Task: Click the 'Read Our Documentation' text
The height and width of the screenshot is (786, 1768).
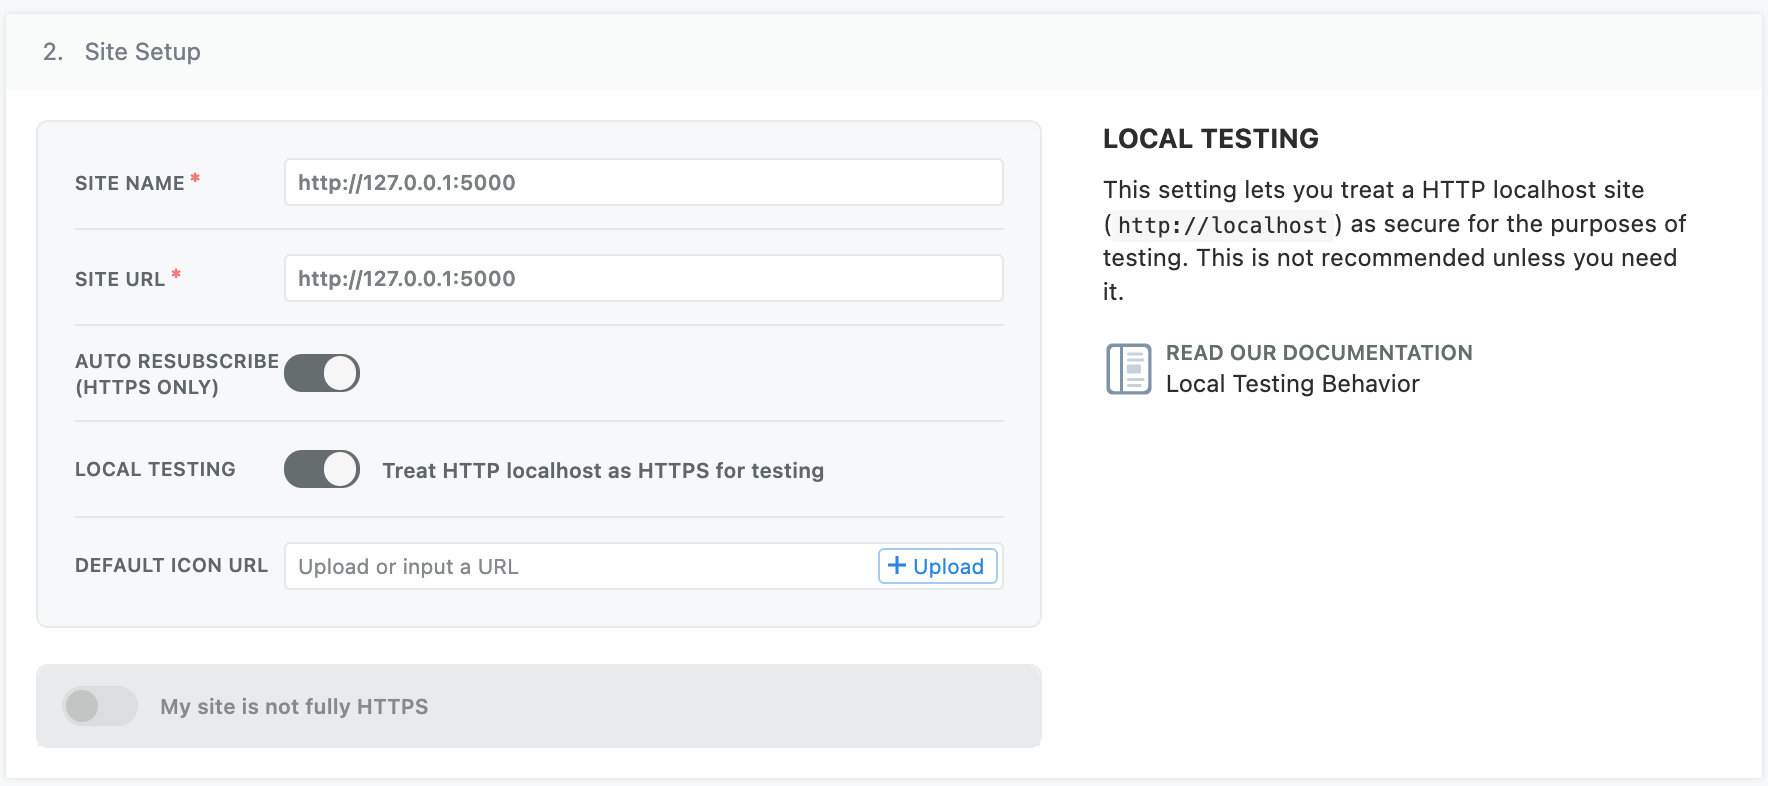Action: [1318, 353]
